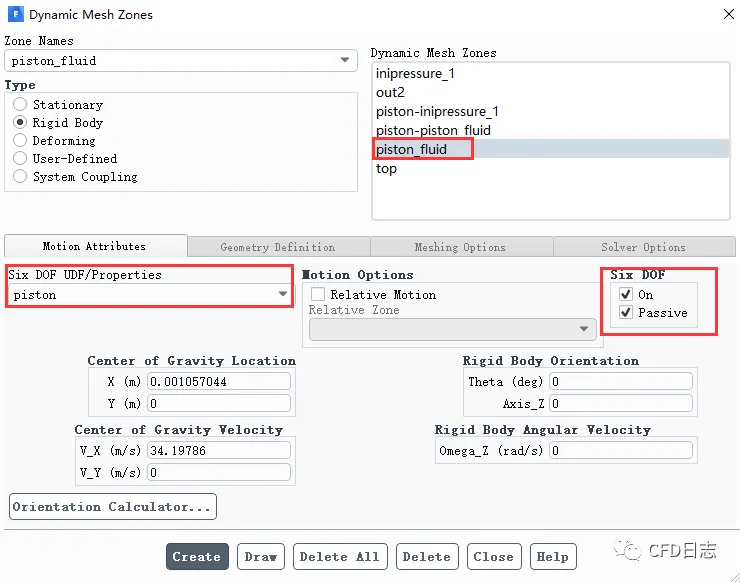
Task: Open the Meshing Options tab
Action: (460, 247)
